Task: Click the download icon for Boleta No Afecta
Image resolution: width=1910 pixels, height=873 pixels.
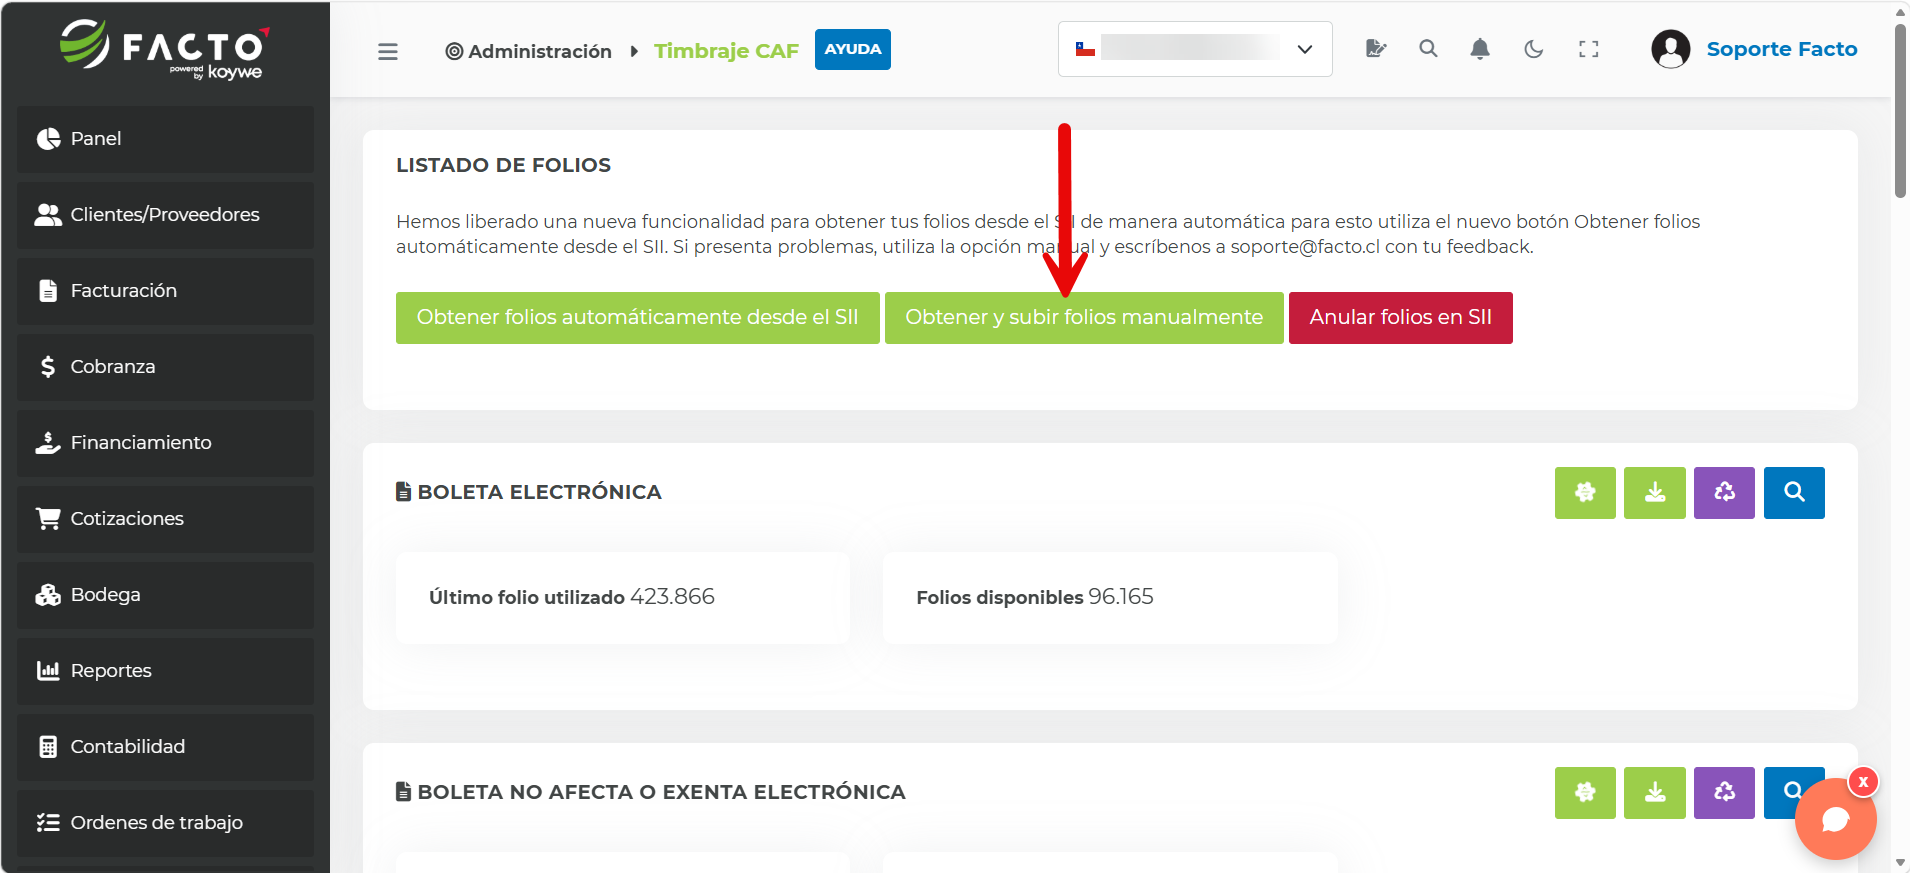Action: pos(1655,793)
